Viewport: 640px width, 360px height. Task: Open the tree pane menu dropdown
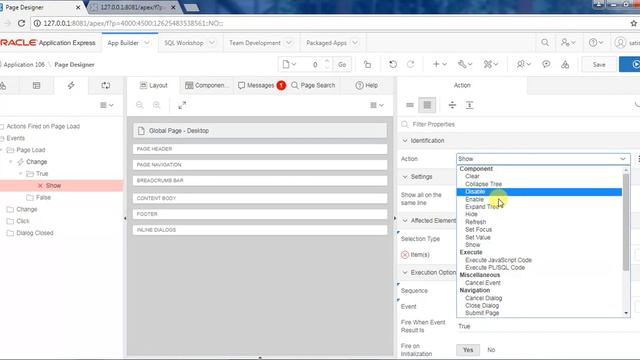pos(107,105)
